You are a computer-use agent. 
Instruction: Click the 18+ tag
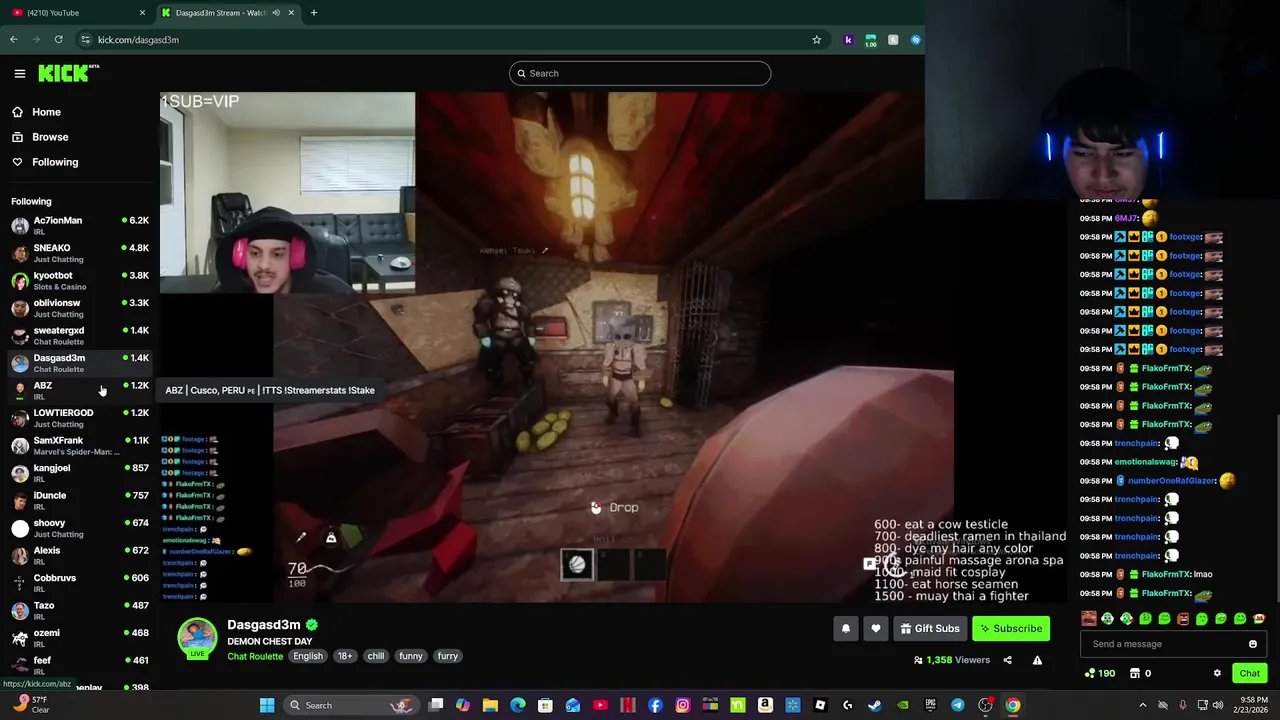click(x=345, y=656)
